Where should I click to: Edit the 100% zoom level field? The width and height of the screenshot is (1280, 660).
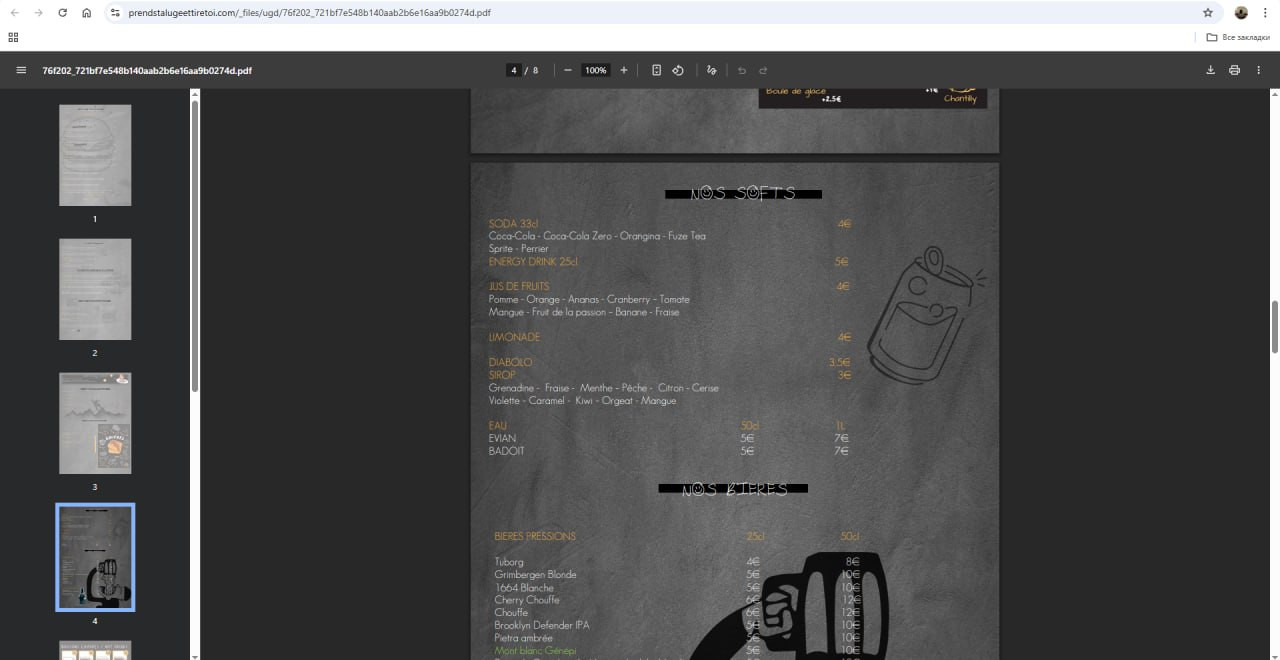click(x=596, y=70)
